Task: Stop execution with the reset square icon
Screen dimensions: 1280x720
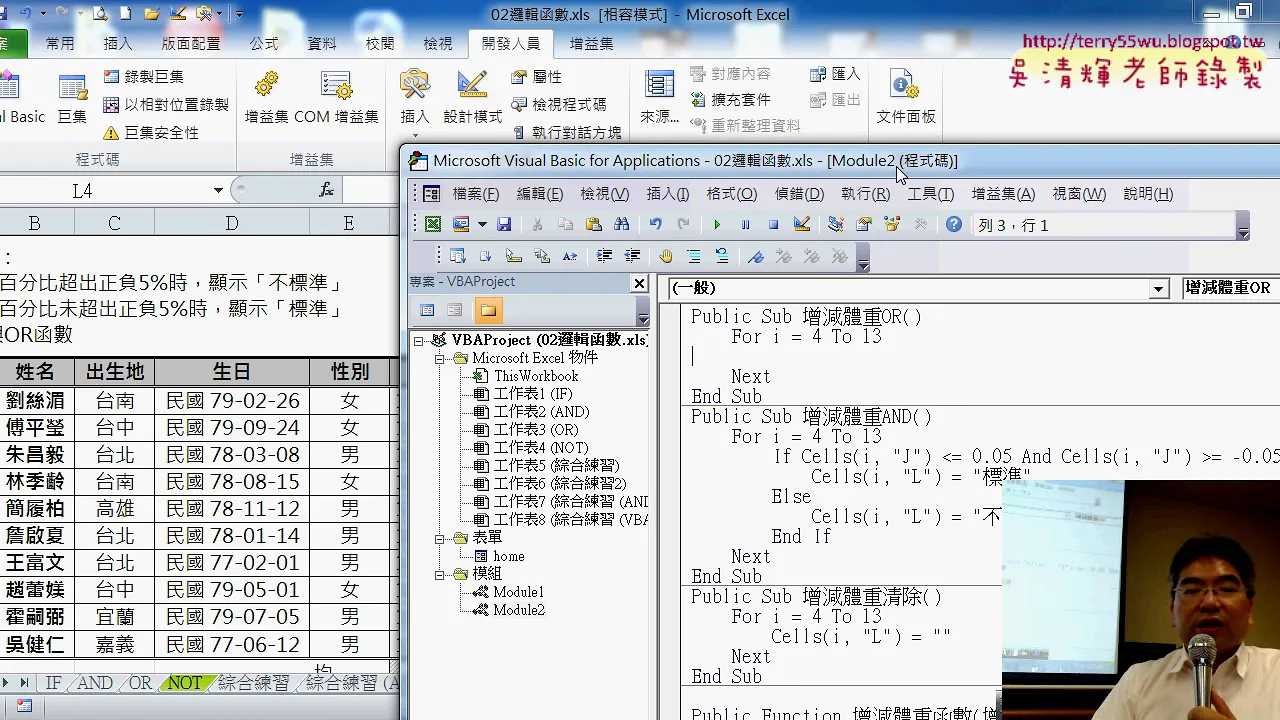Action: tap(773, 225)
